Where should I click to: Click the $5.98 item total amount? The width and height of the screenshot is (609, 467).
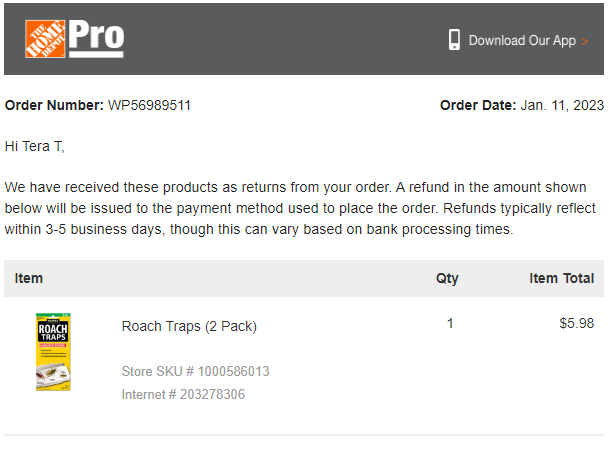click(x=577, y=323)
